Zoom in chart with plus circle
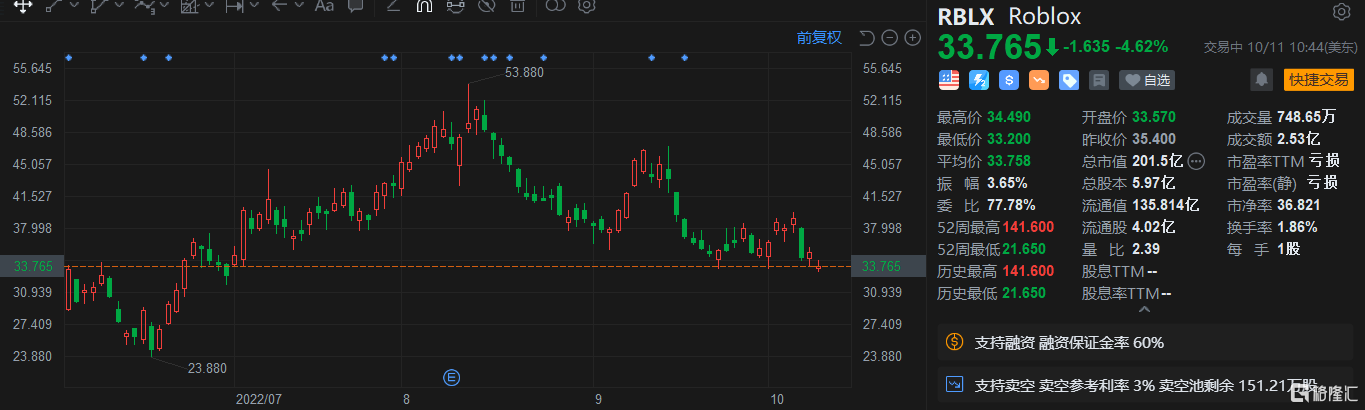This screenshot has width=1365, height=410. 912,38
